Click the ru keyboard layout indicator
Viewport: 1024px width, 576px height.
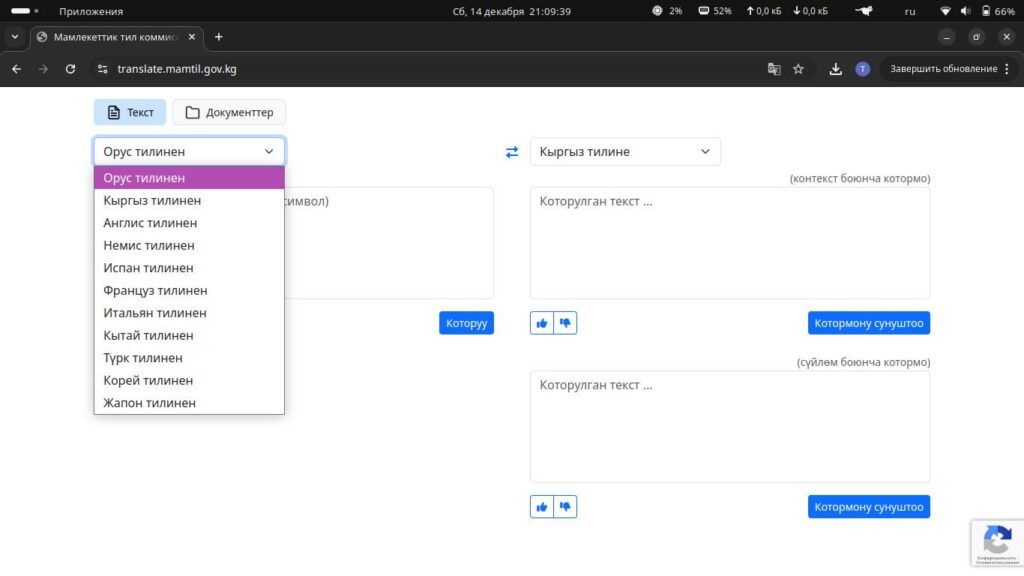tap(910, 11)
